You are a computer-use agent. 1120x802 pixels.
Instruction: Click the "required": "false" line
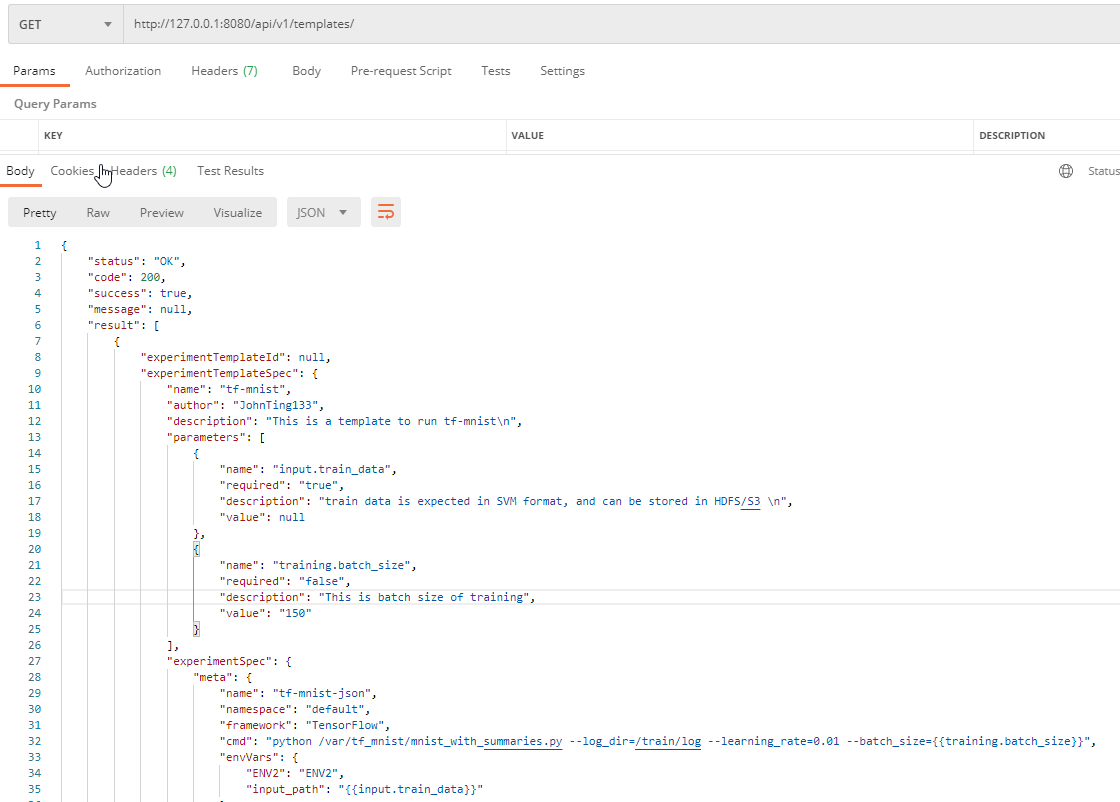[x=285, y=581]
